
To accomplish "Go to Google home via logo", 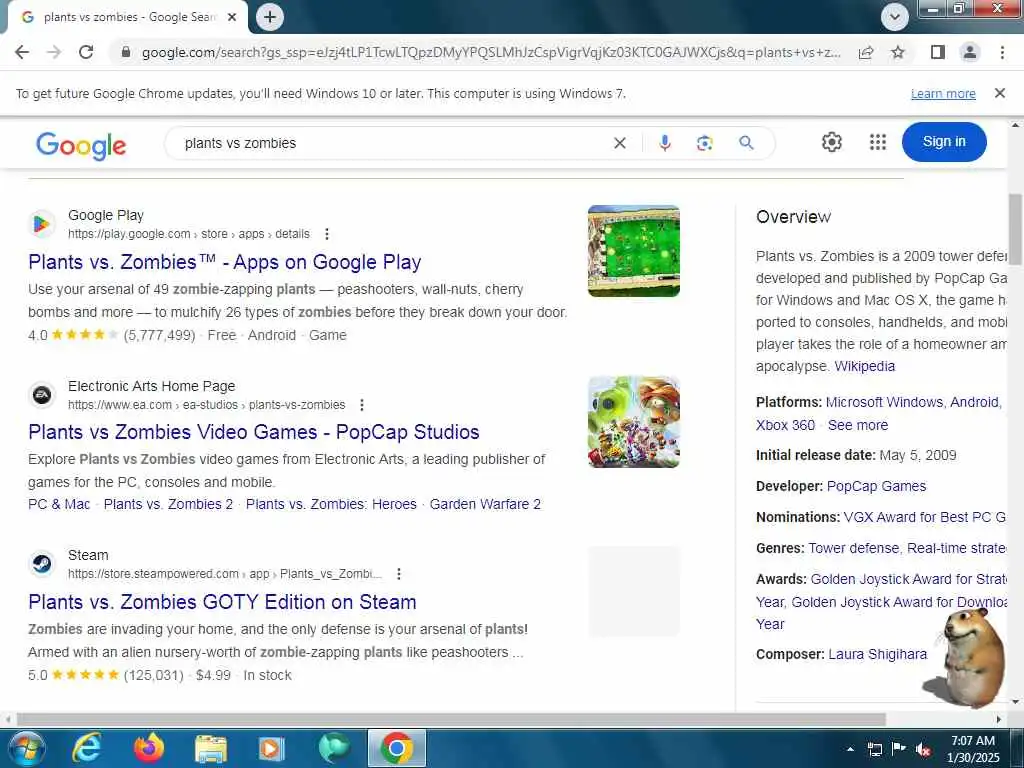I will click(81, 145).
